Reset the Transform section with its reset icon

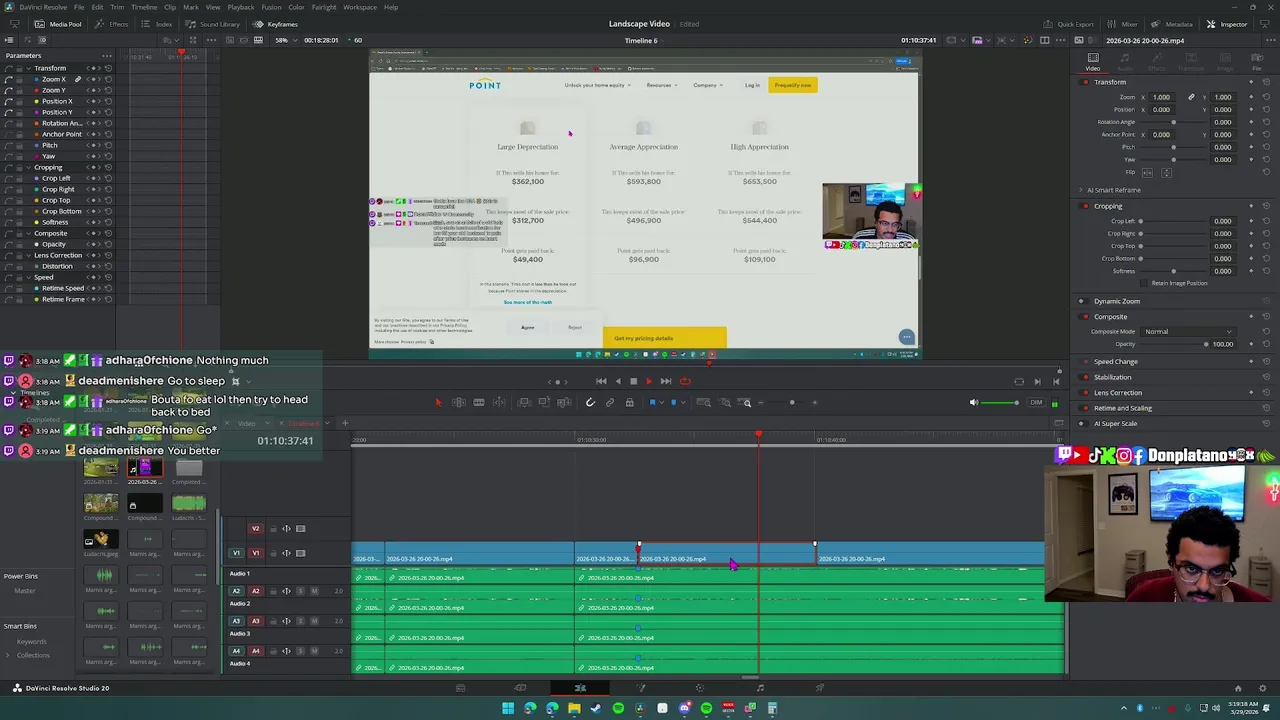(1266, 82)
